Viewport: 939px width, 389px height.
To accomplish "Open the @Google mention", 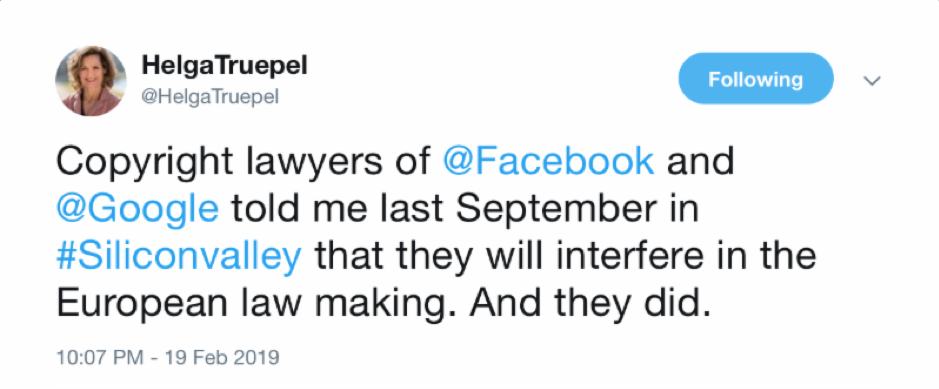I will (138, 209).
